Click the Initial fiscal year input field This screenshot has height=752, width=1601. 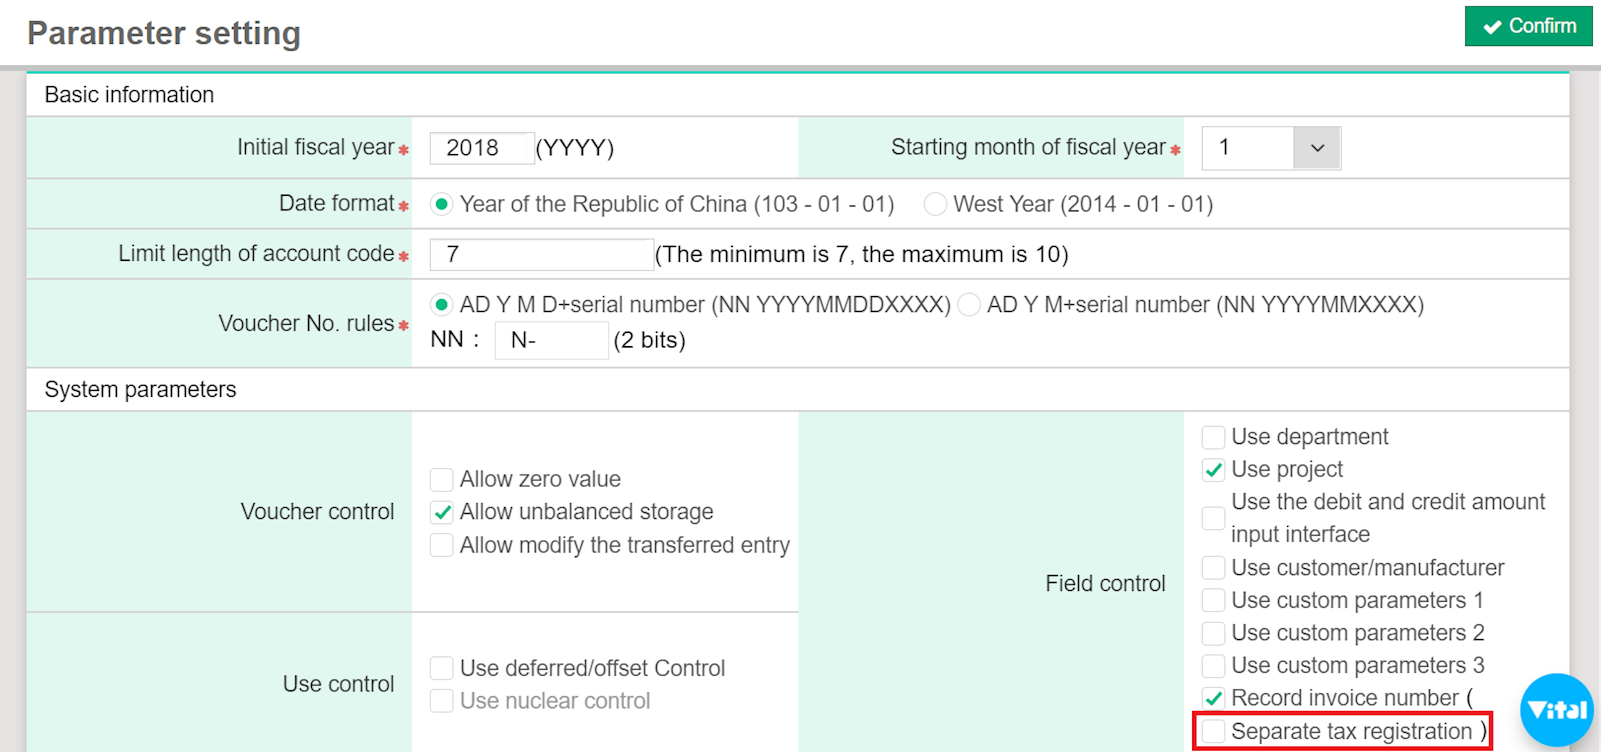[481, 148]
